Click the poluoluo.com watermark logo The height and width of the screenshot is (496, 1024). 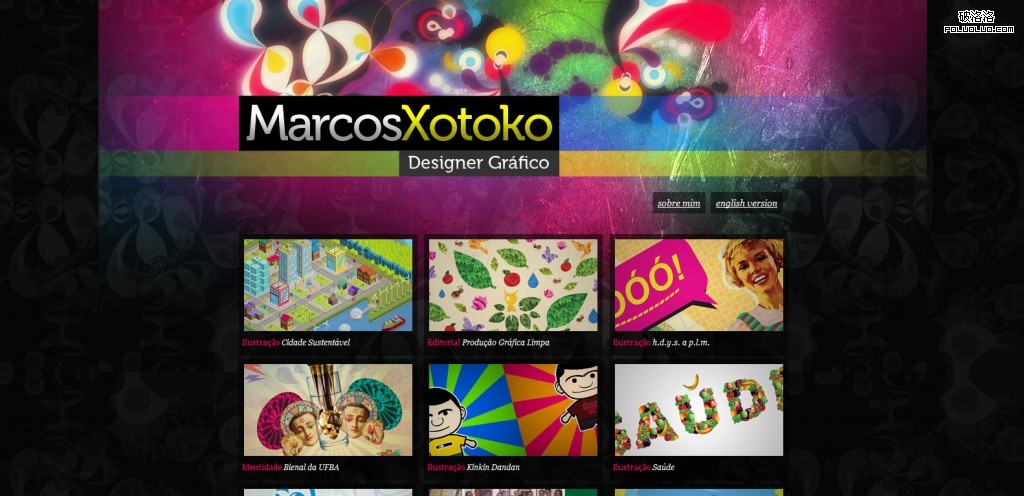tap(978, 22)
